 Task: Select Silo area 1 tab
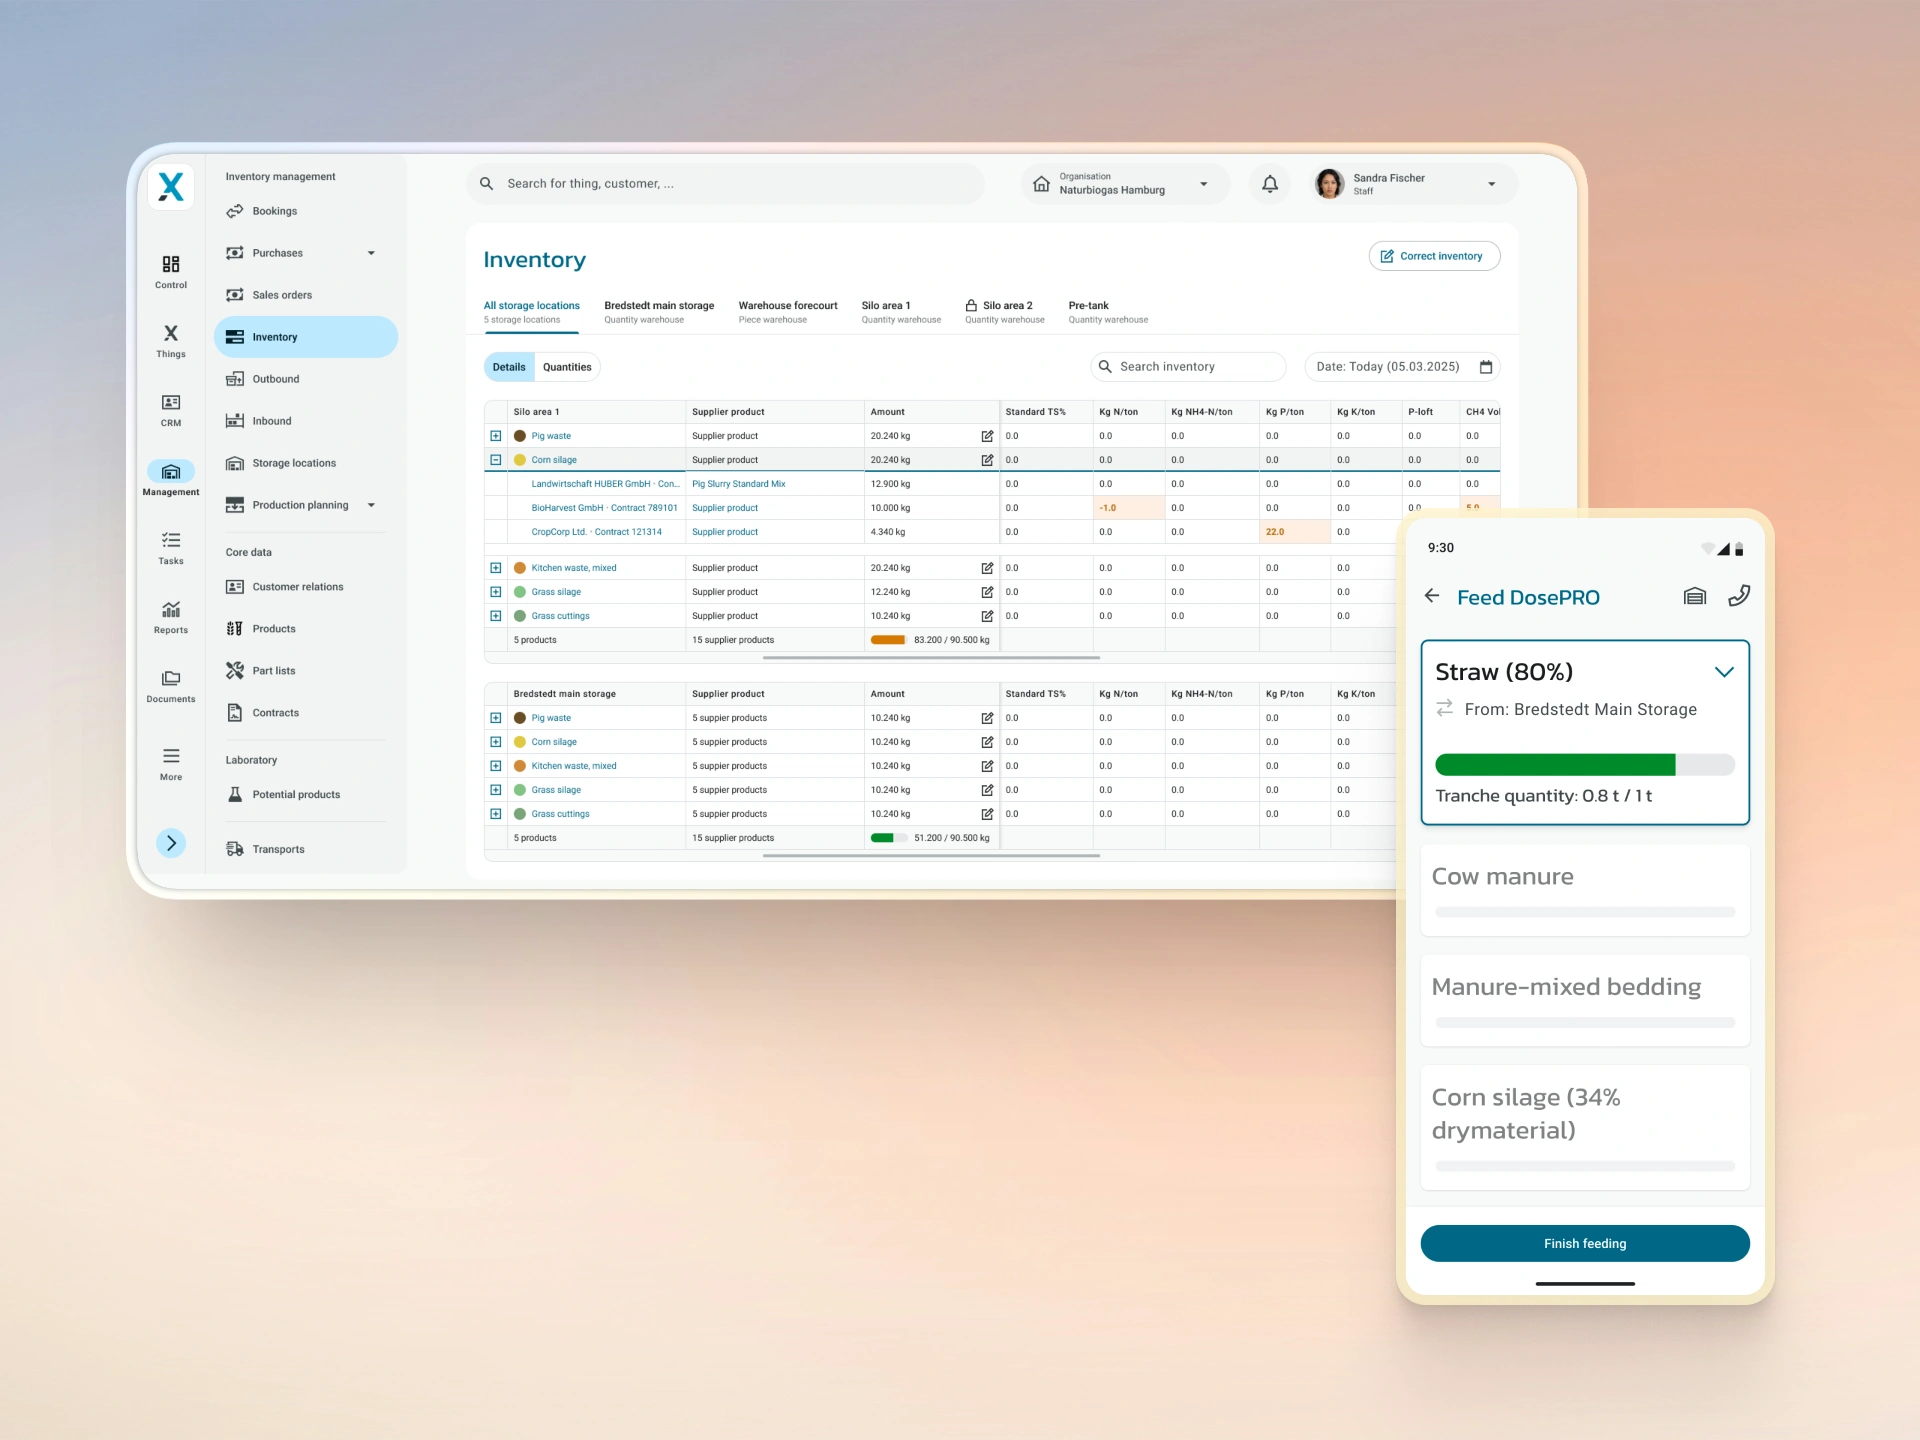901,312
